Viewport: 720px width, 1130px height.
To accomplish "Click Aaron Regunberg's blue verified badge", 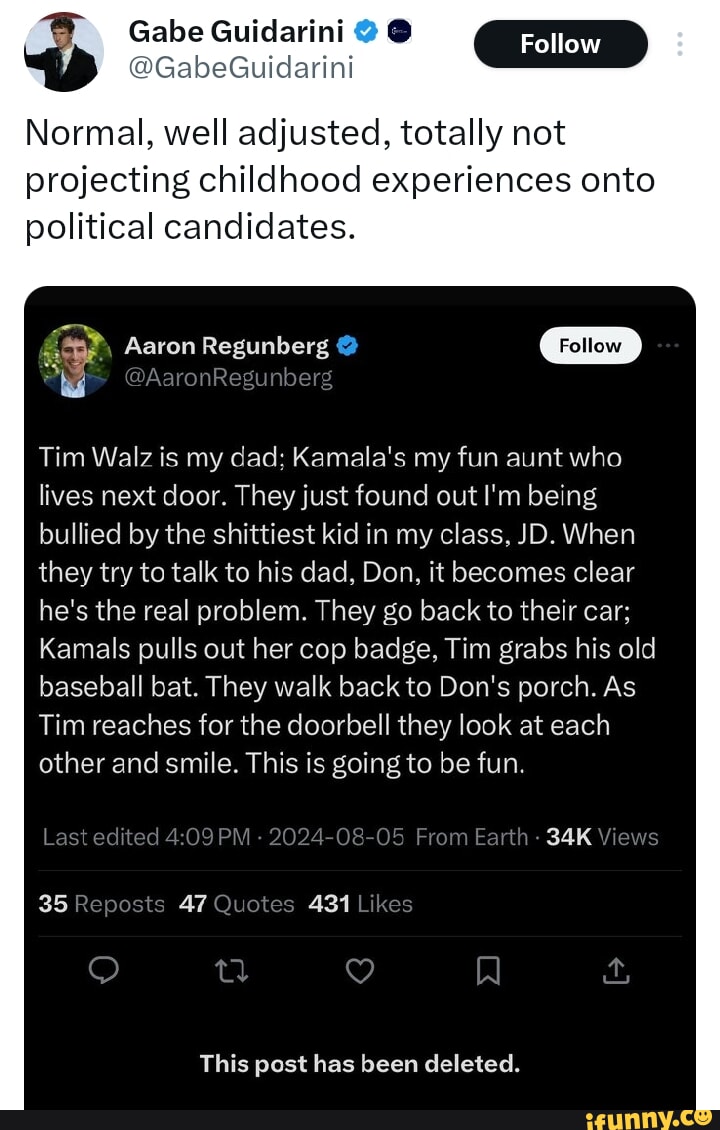I will click(348, 346).
